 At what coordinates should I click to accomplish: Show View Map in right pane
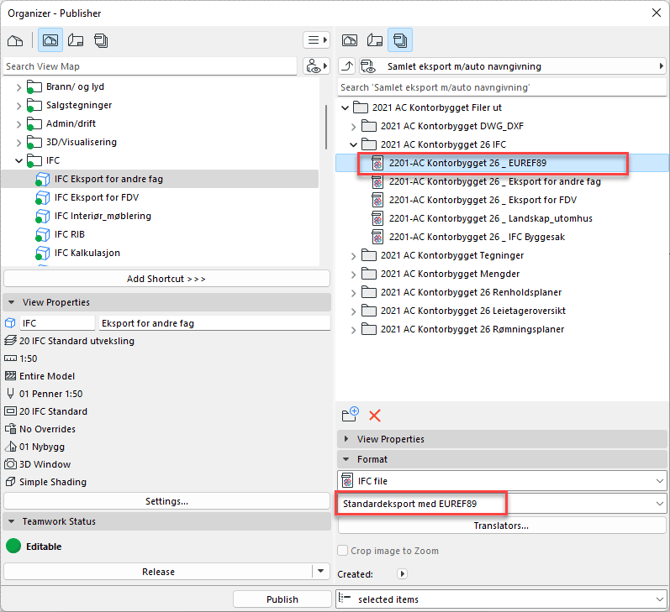[x=350, y=40]
